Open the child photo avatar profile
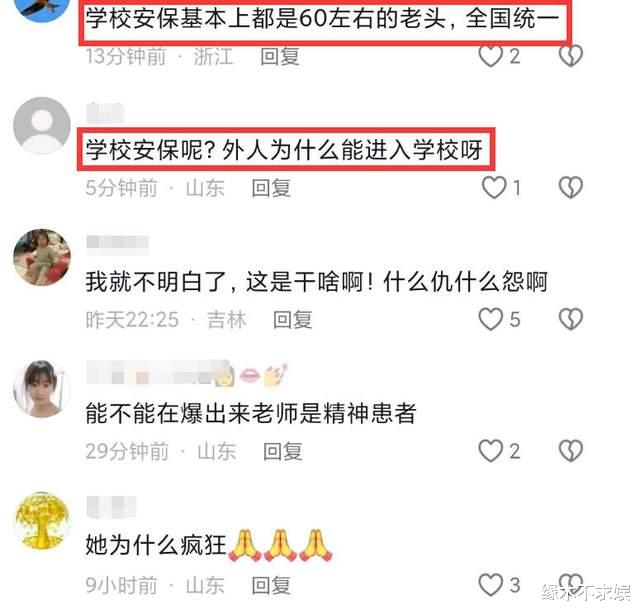This screenshot has width=640, height=614. tap(42, 257)
